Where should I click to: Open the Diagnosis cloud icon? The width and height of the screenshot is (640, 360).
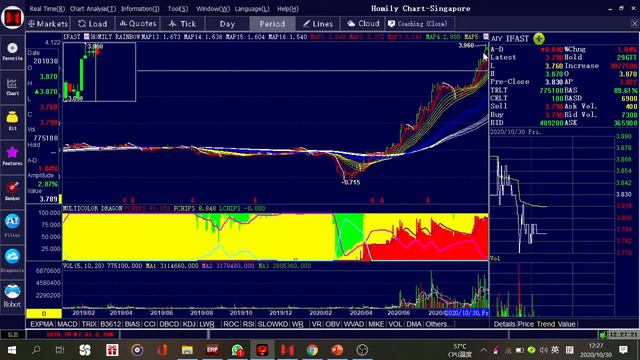pyautogui.click(x=12, y=260)
